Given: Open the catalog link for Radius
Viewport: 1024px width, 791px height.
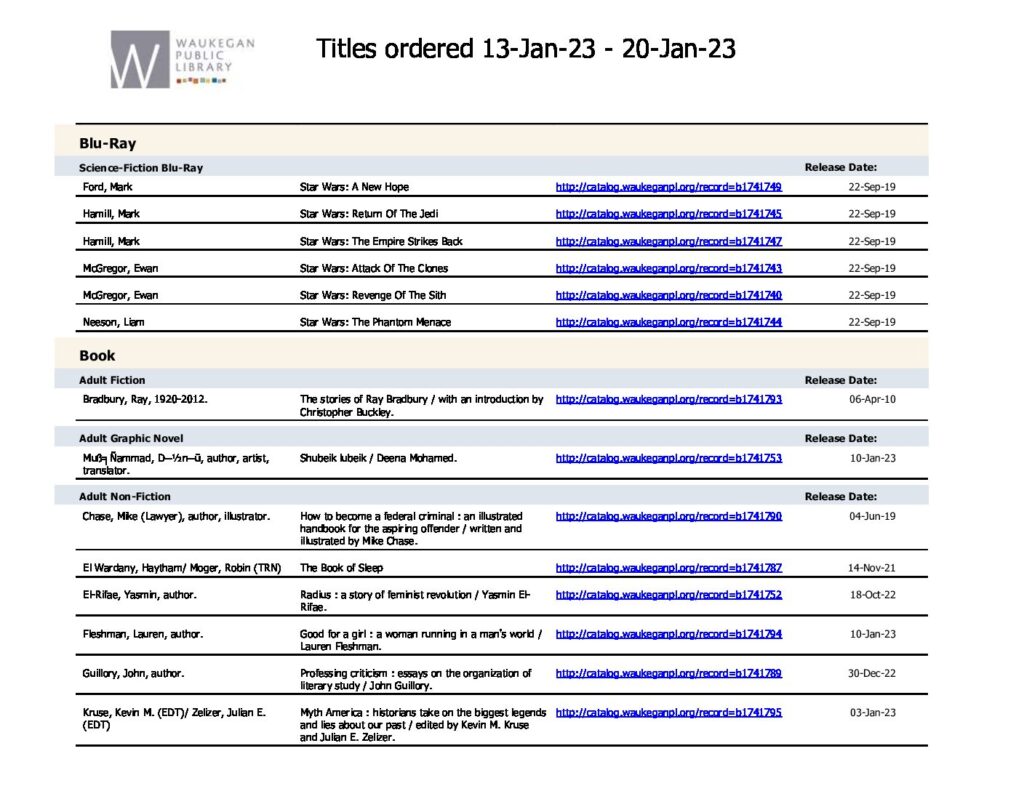Looking at the screenshot, I should 668,594.
